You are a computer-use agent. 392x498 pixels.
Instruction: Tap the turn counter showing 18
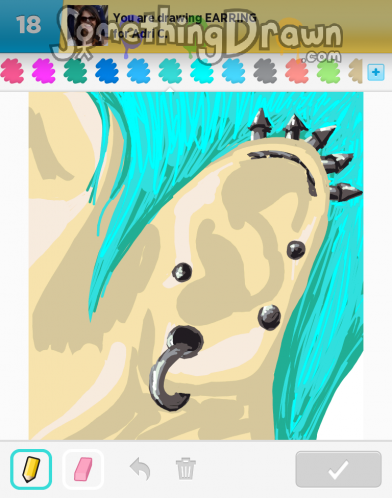tap(29, 25)
